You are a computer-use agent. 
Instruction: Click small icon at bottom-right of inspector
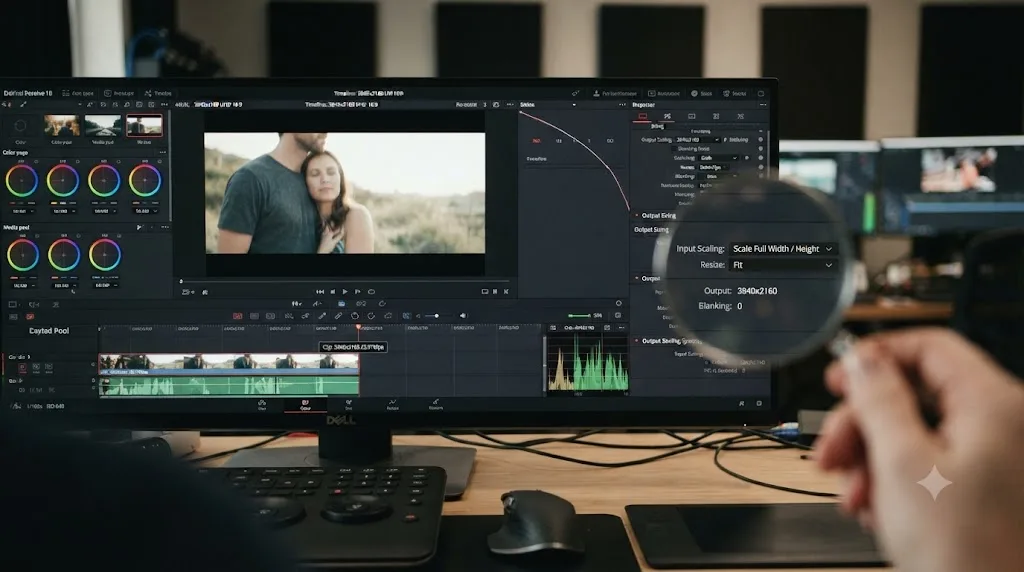pos(759,404)
